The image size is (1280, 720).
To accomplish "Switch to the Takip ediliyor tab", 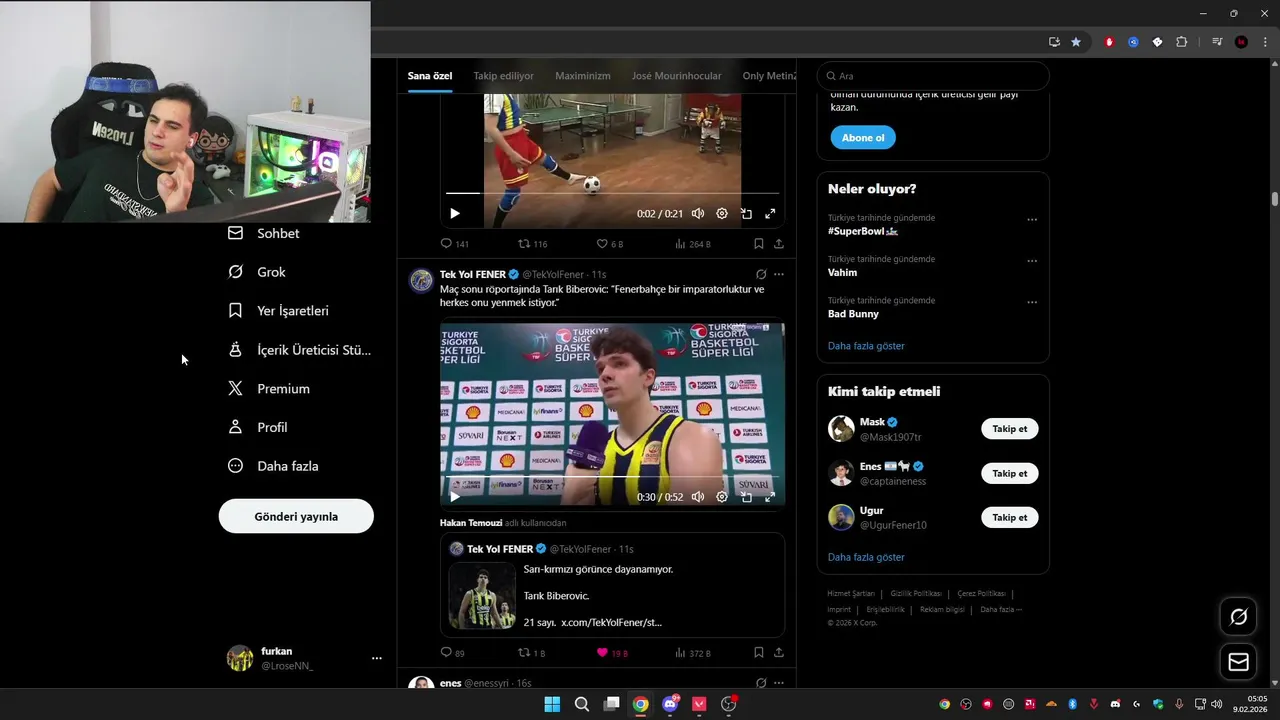I will pos(503,76).
